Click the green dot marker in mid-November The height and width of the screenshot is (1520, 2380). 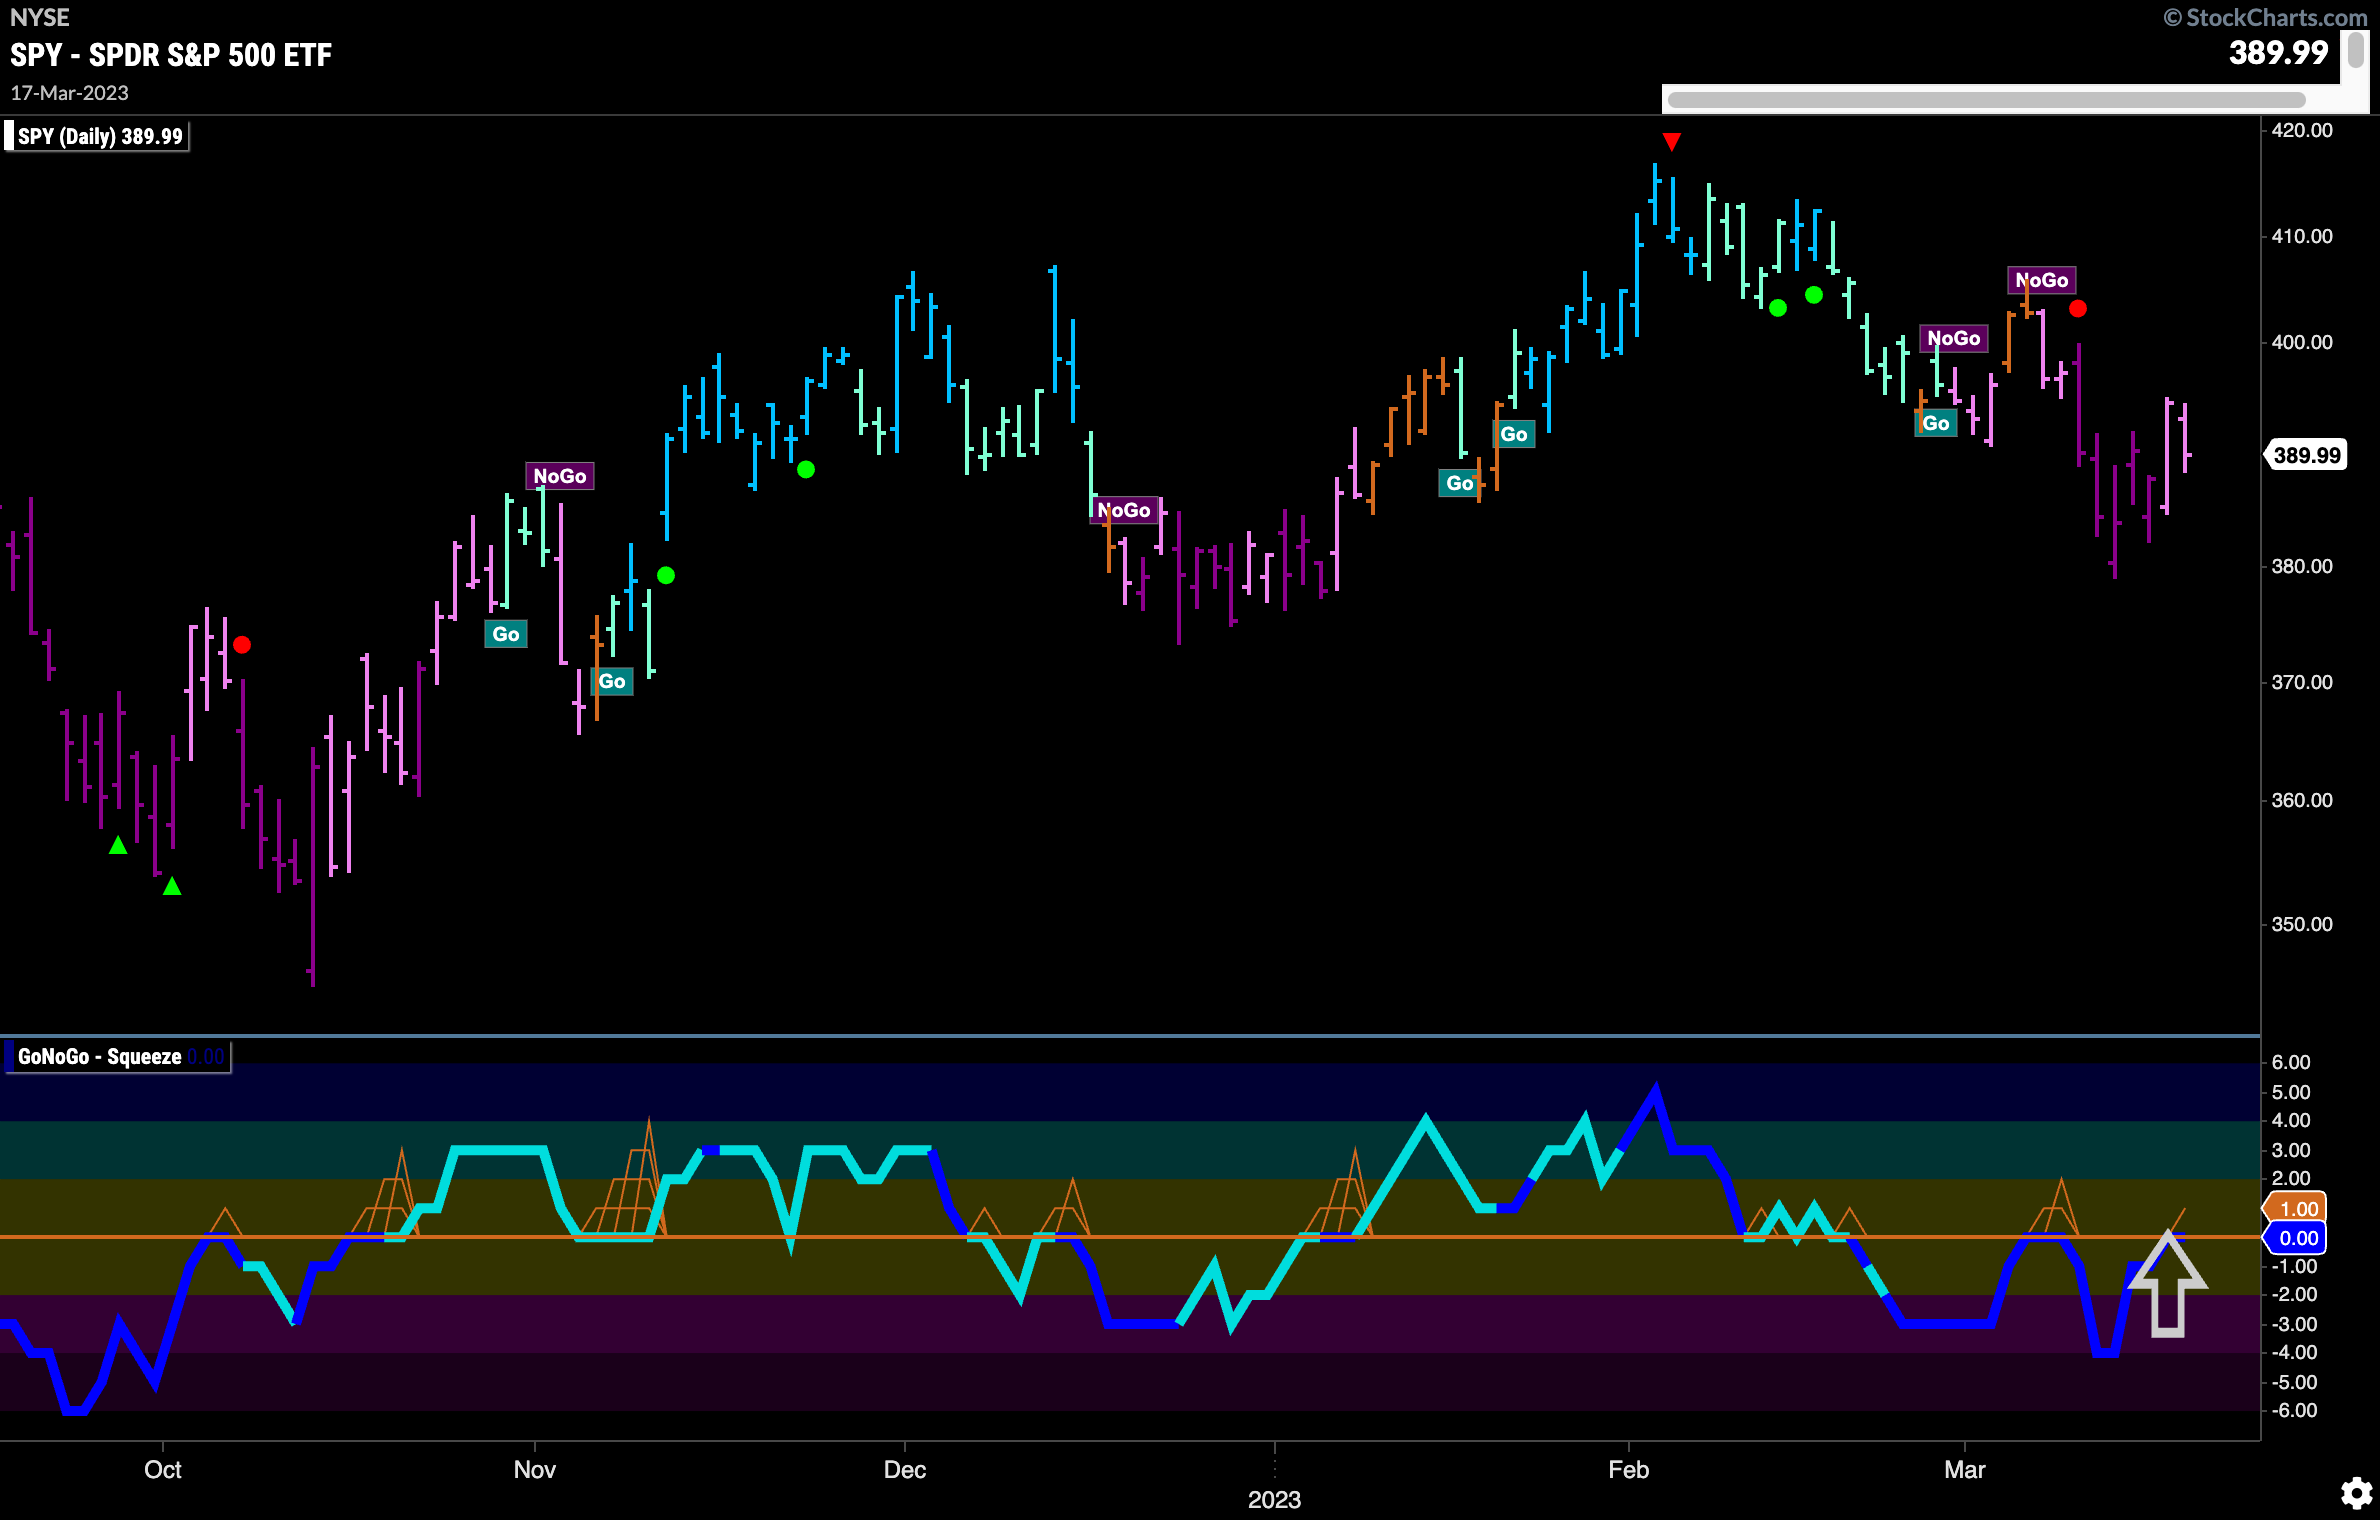click(x=666, y=575)
